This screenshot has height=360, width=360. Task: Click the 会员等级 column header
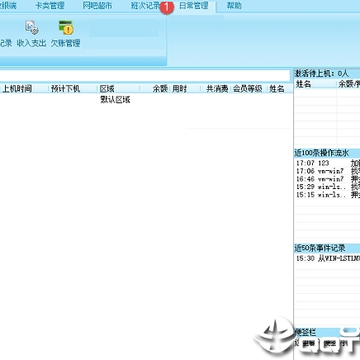(x=247, y=89)
